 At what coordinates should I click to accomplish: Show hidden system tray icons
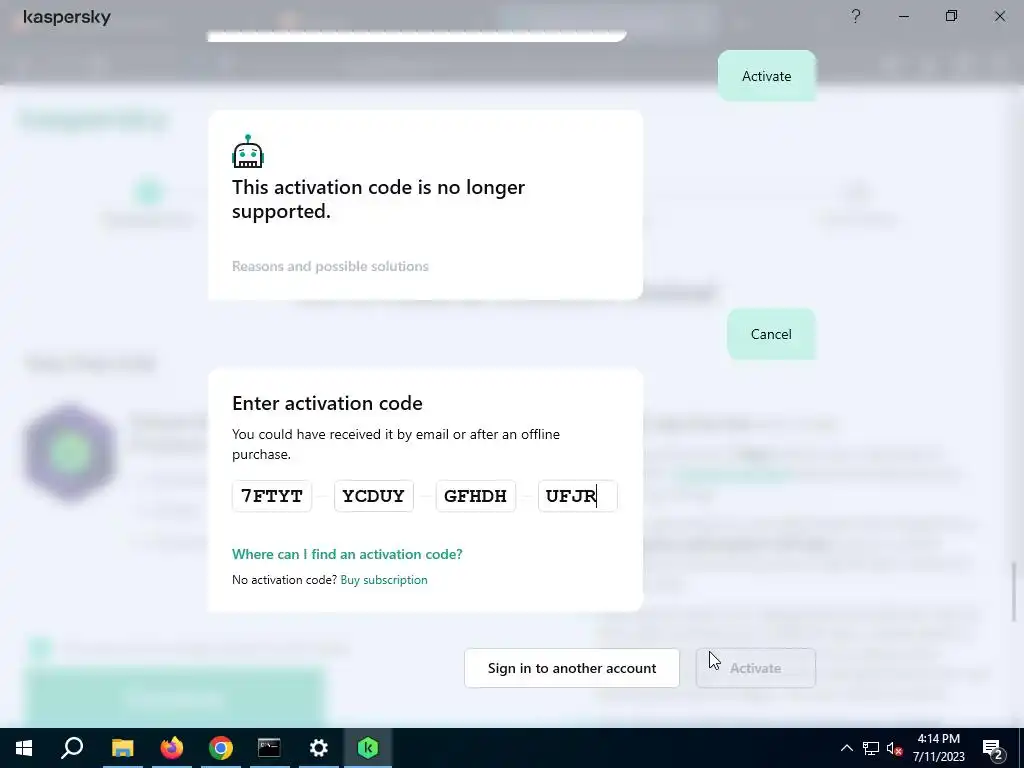846,748
